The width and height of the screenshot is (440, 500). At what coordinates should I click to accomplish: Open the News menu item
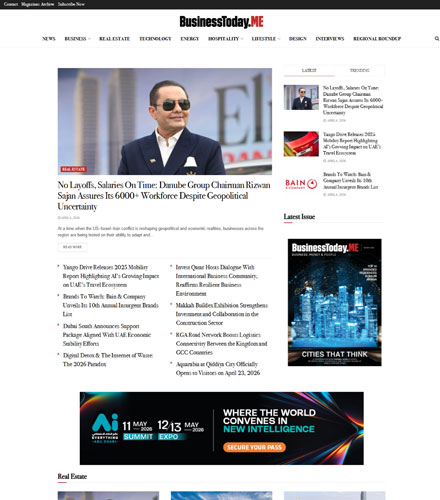click(49, 39)
